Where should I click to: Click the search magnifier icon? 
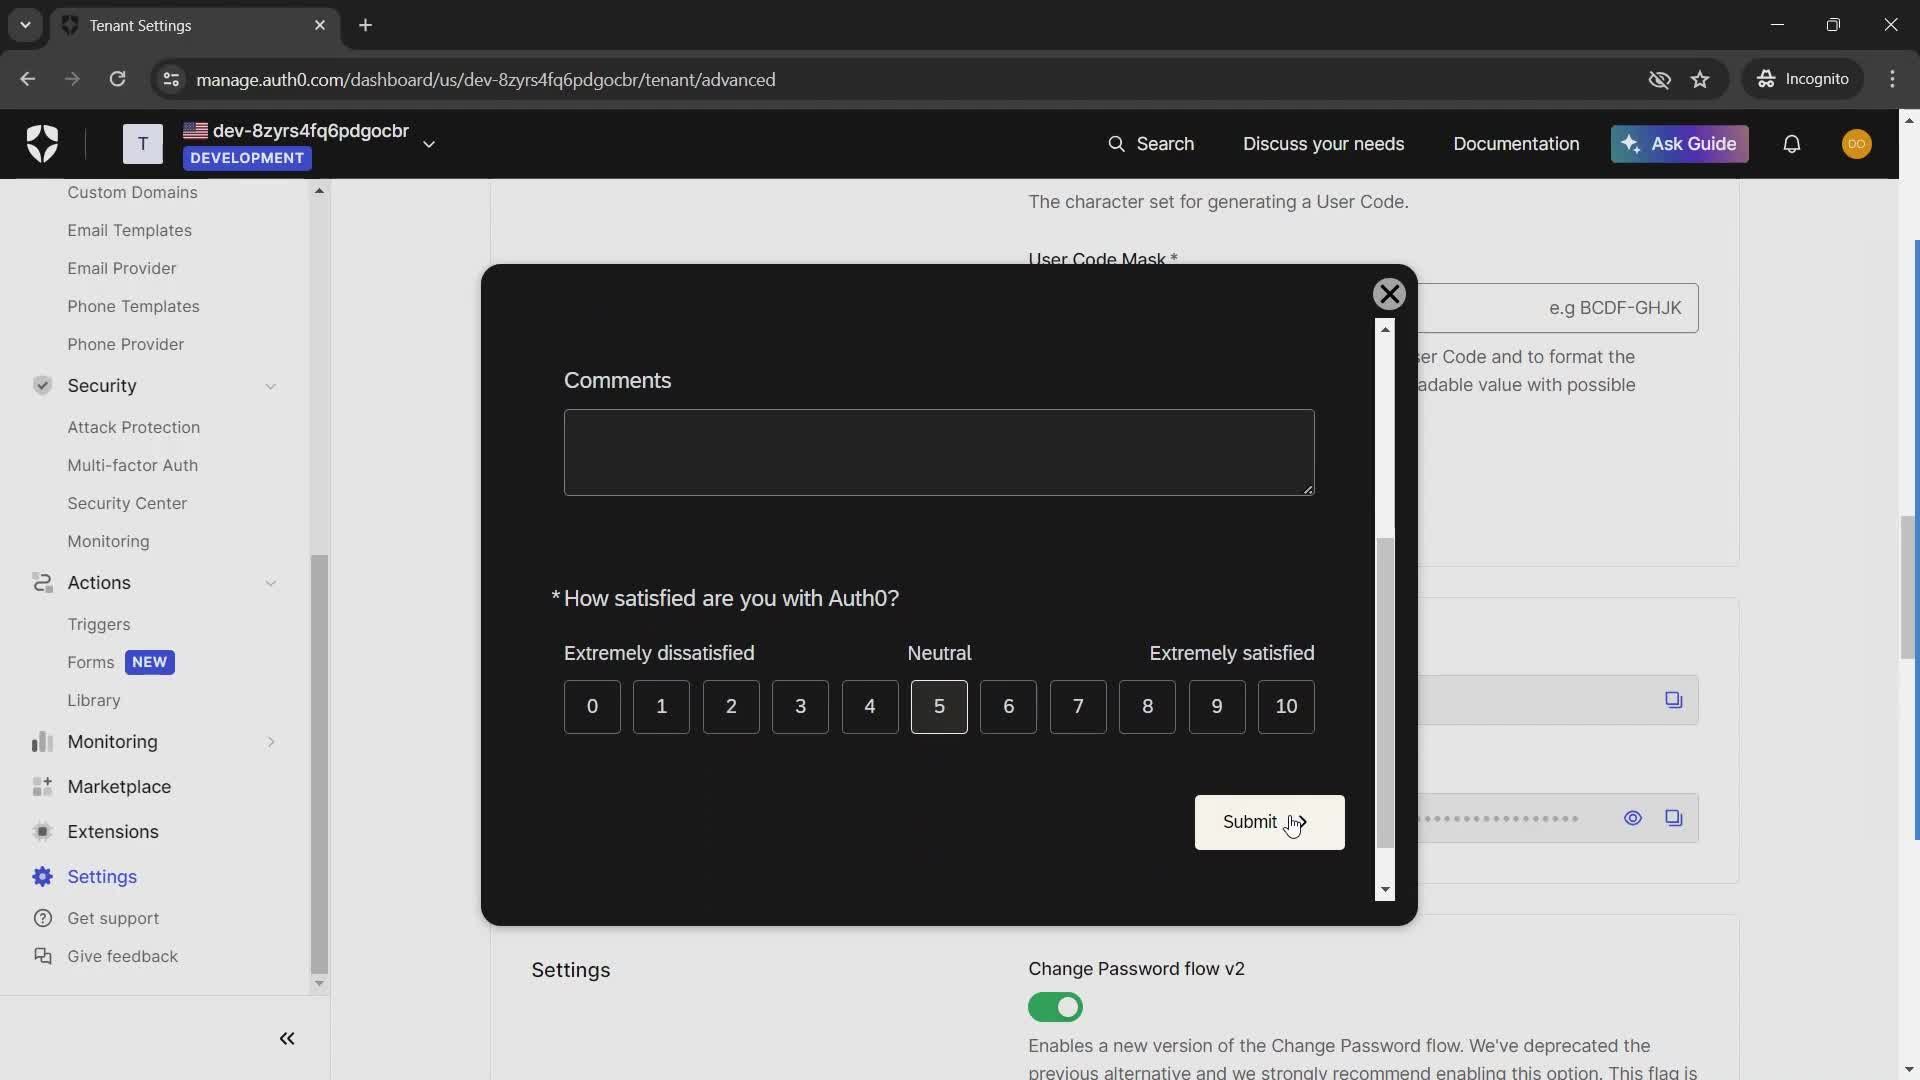click(1116, 144)
